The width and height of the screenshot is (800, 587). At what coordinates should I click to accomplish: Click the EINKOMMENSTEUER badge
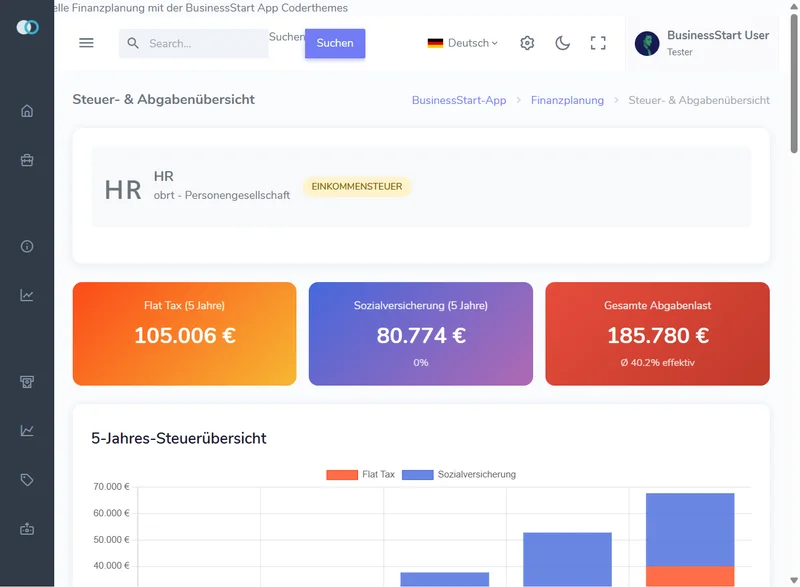357,186
